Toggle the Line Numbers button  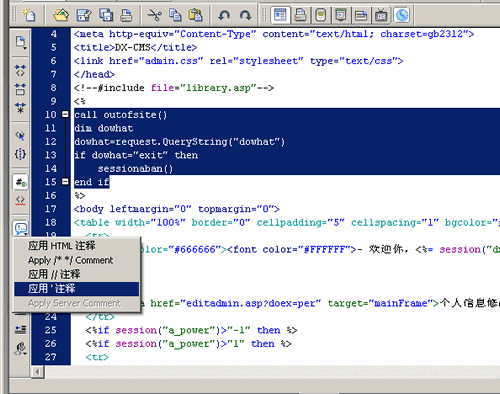coord(21,182)
